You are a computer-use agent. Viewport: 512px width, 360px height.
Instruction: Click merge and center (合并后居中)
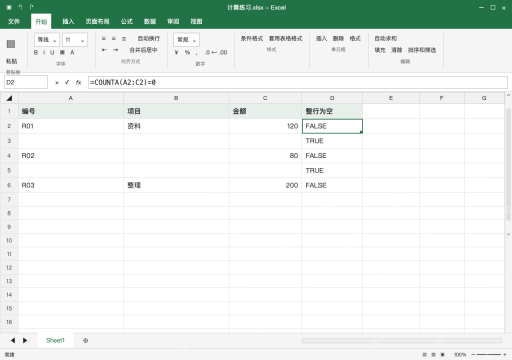click(143, 50)
